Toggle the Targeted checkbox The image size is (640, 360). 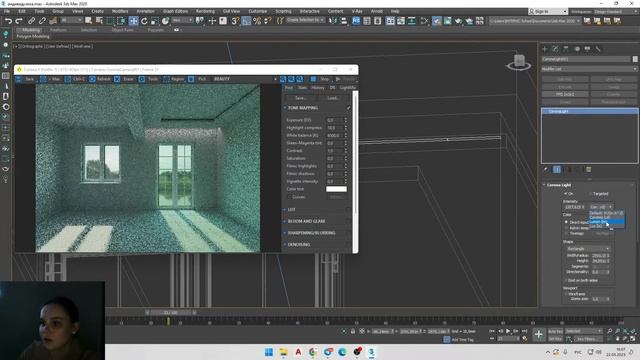590,193
